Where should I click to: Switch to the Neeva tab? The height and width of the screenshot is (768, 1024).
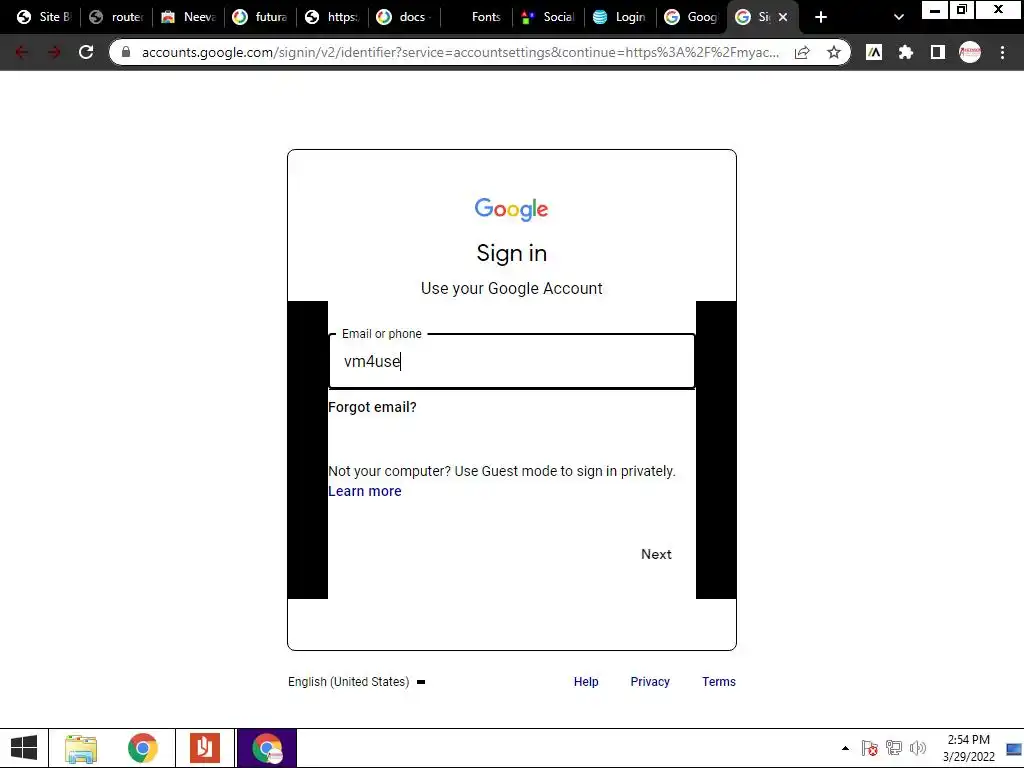coord(188,17)
